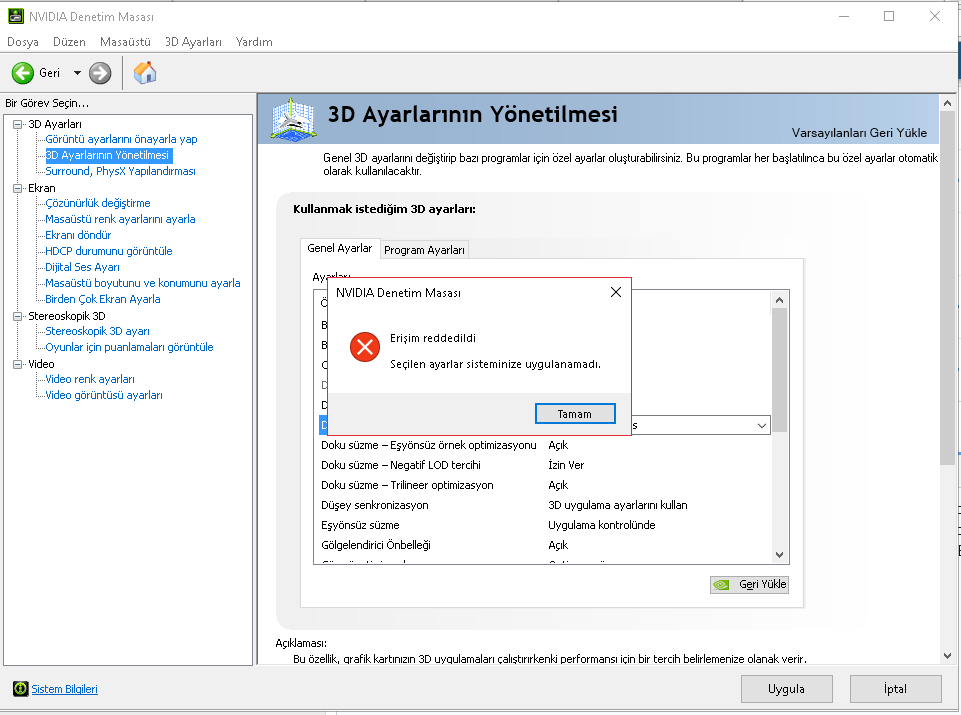Open the Dosya menu
This screenshot has height=715, width=961.
click(23, 42)
